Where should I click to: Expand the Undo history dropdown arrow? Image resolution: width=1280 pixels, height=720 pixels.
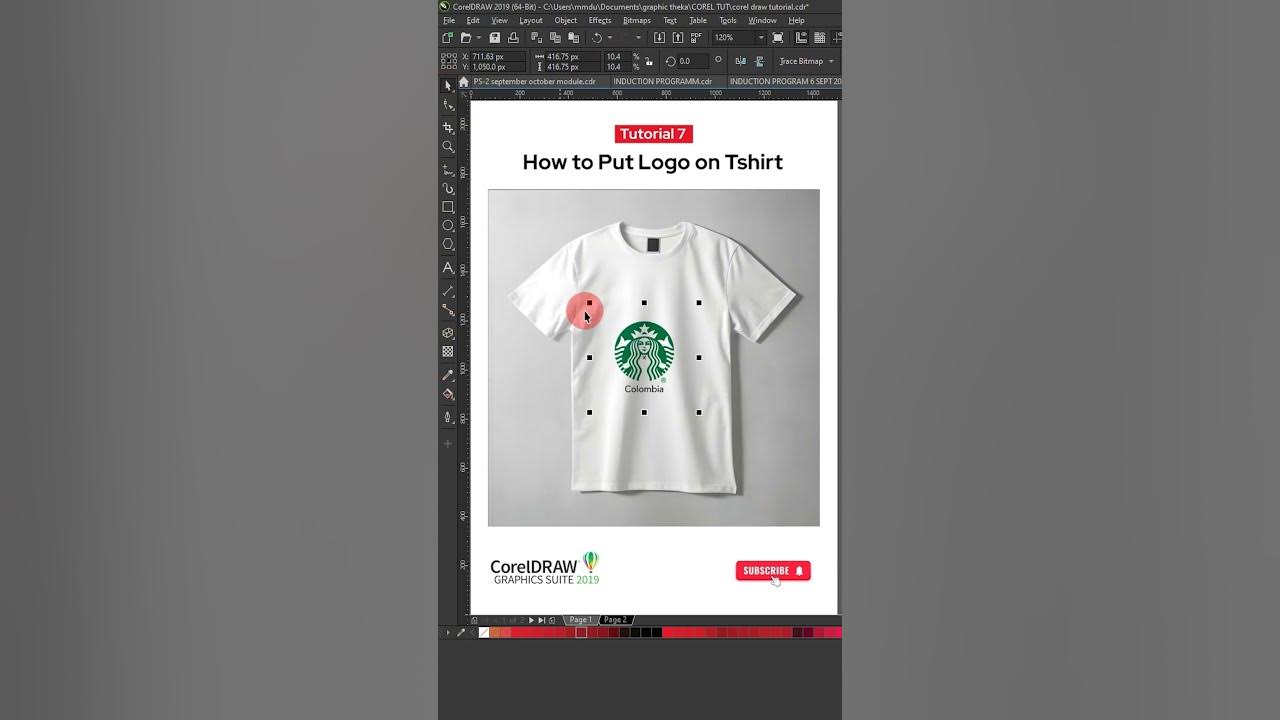pyautogui.click(x=610, y=38)
